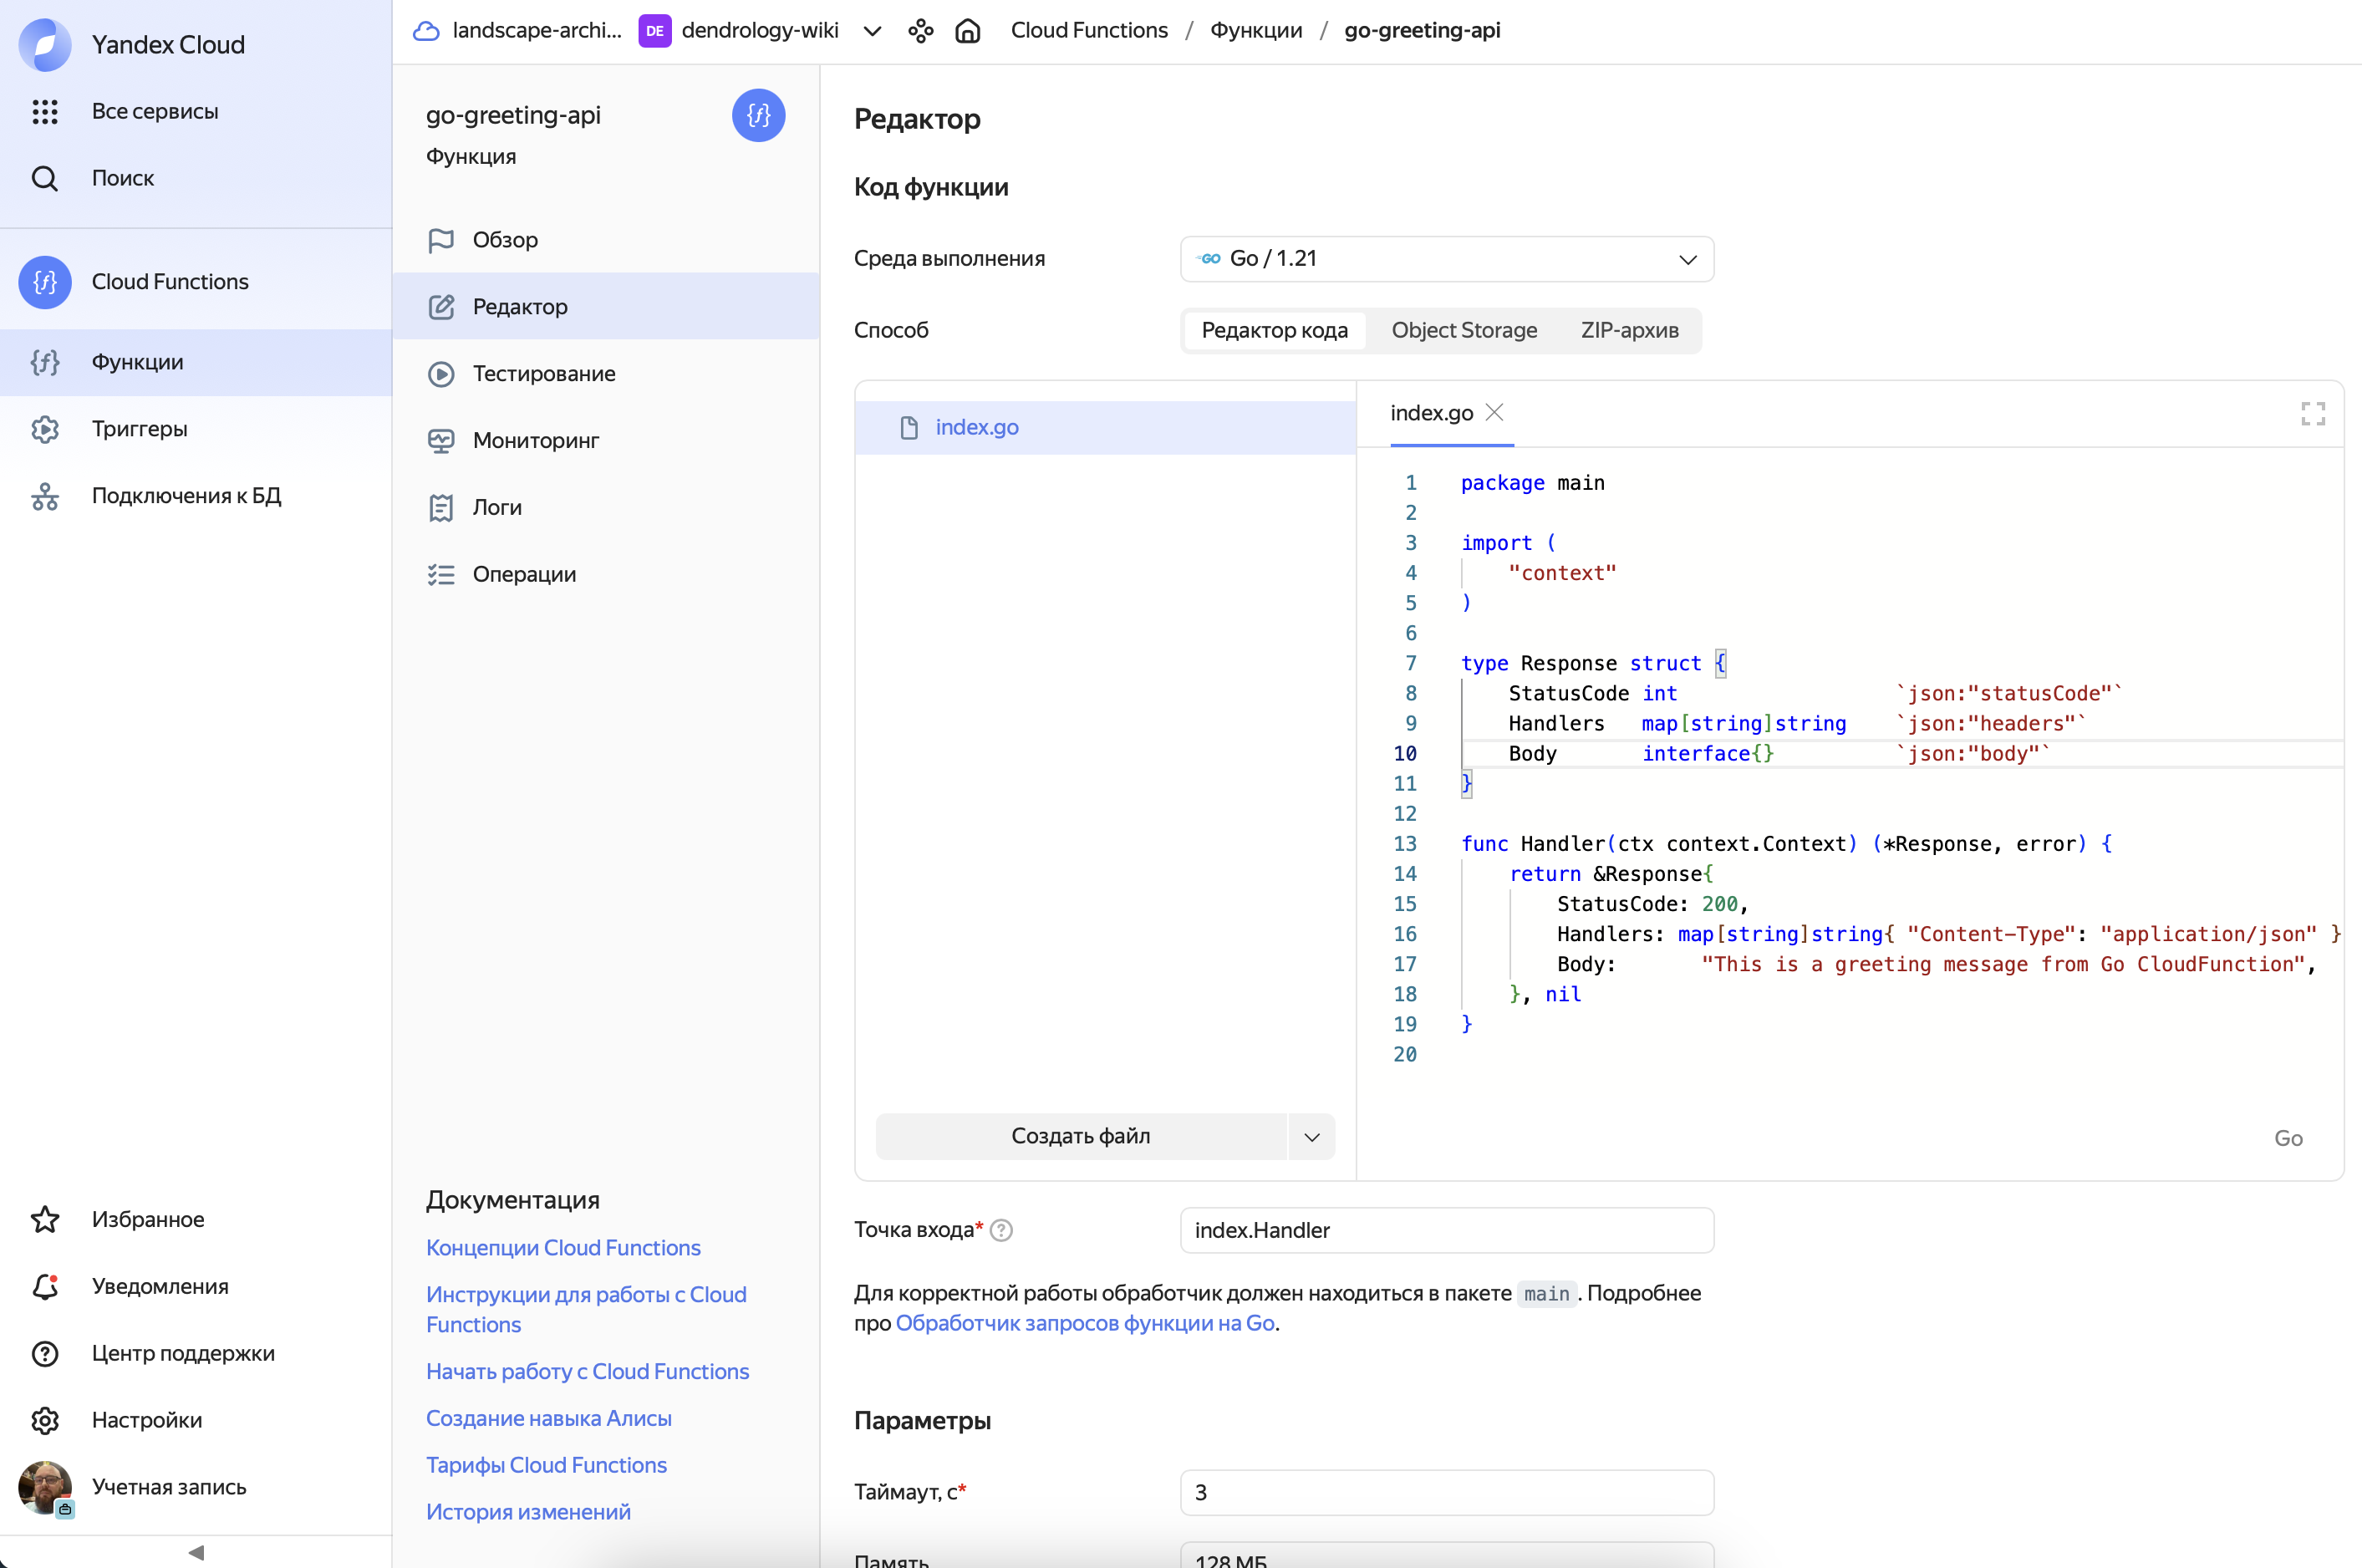Open Функции breadcrumb link
Screen dimensions: 2362x1568
pyautogui.click(x=1256, y=31)
